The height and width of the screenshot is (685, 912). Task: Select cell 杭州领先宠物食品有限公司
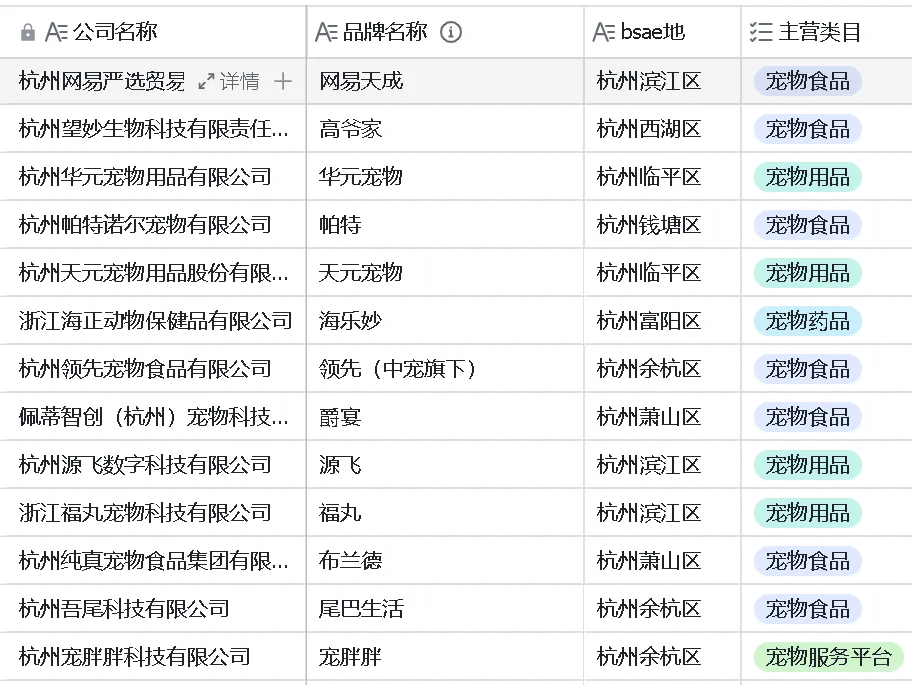153,369
